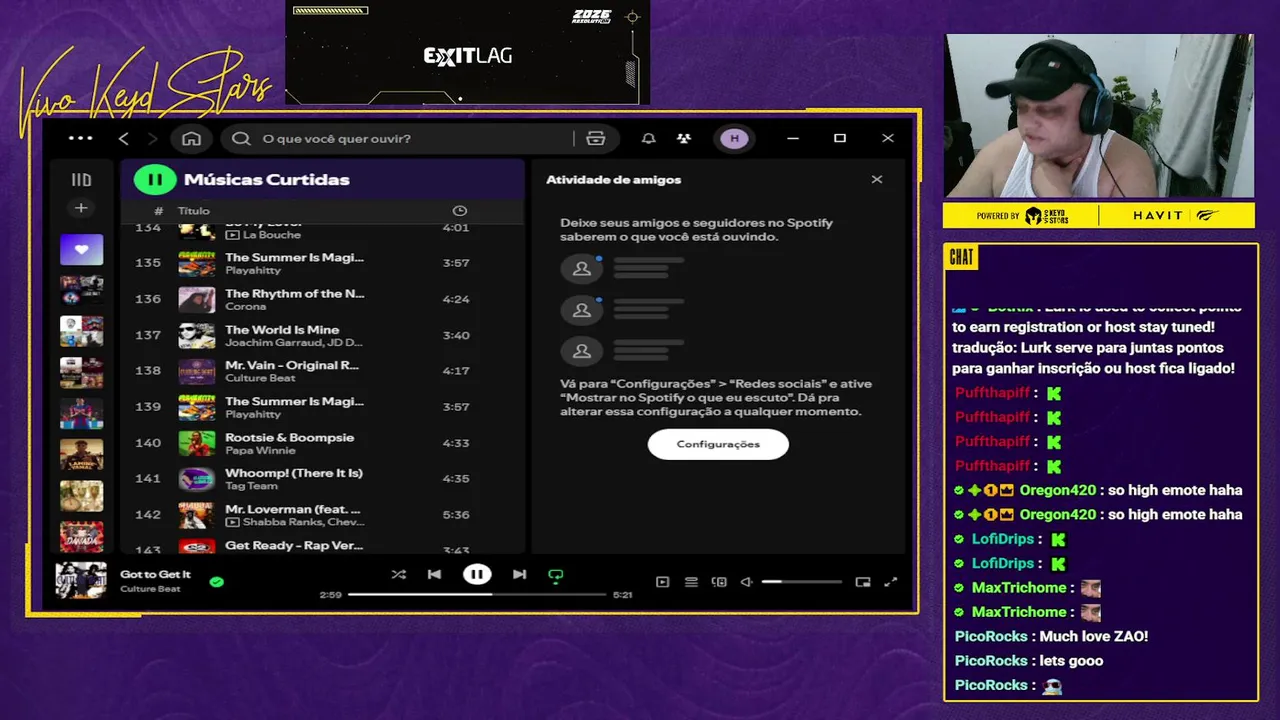Select 'The Summer Is Magi...' in row 139
1280x720 pixels.
[295, 401]
